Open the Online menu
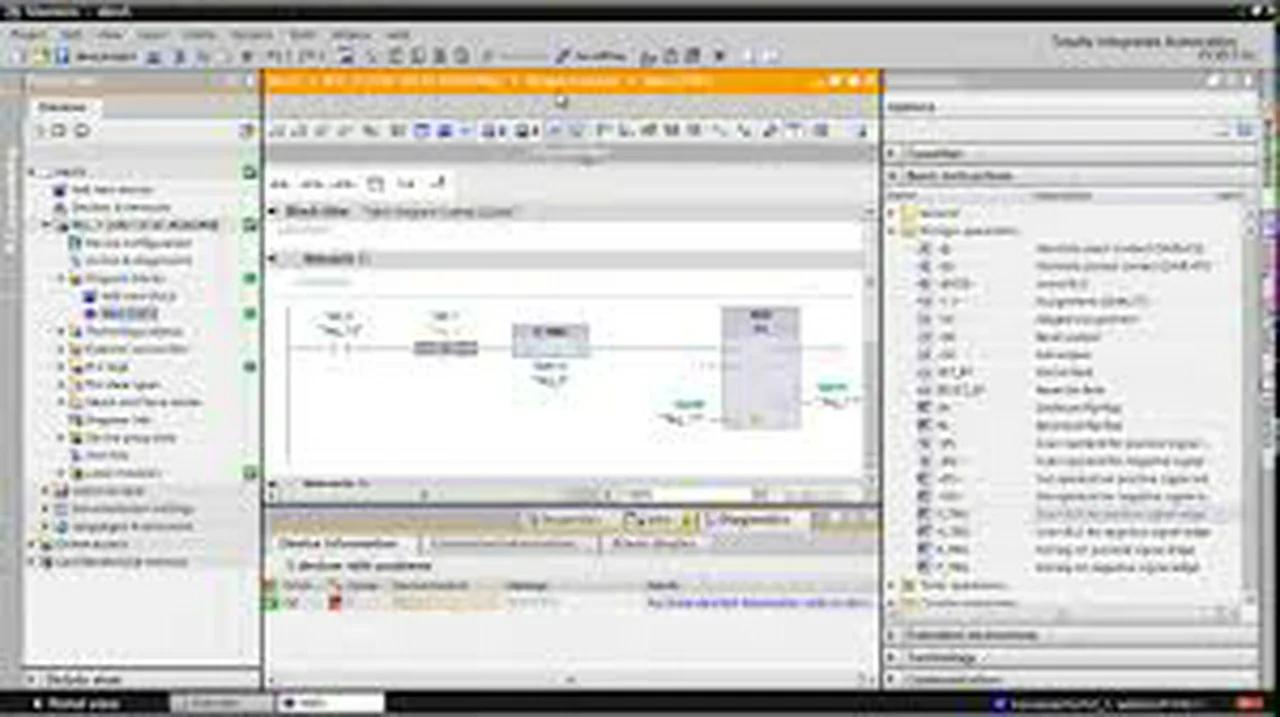Viewport: 1280px width, 717px height. pos(199,34)
